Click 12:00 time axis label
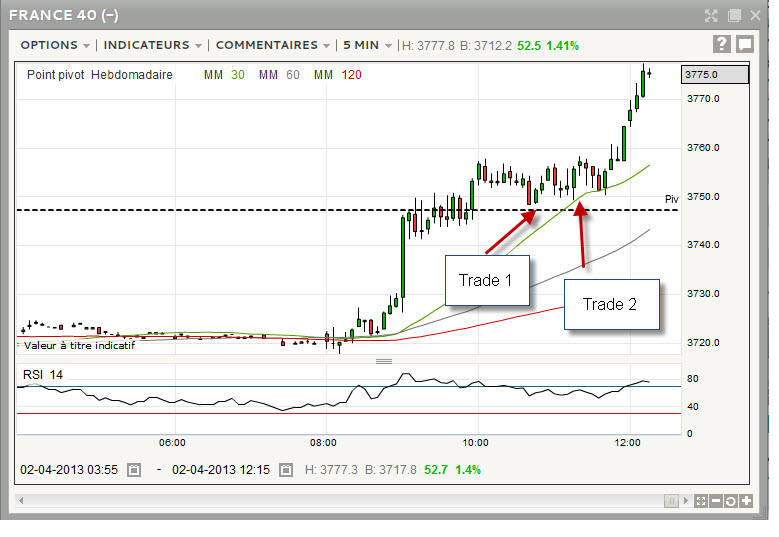 (627, 443)
